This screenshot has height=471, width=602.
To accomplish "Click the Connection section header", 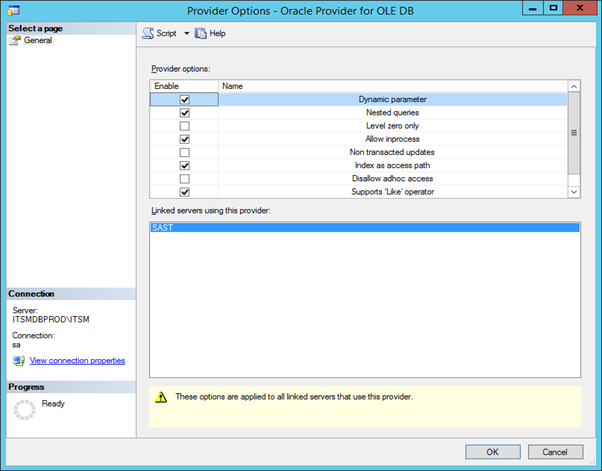I will pos(71,294).
